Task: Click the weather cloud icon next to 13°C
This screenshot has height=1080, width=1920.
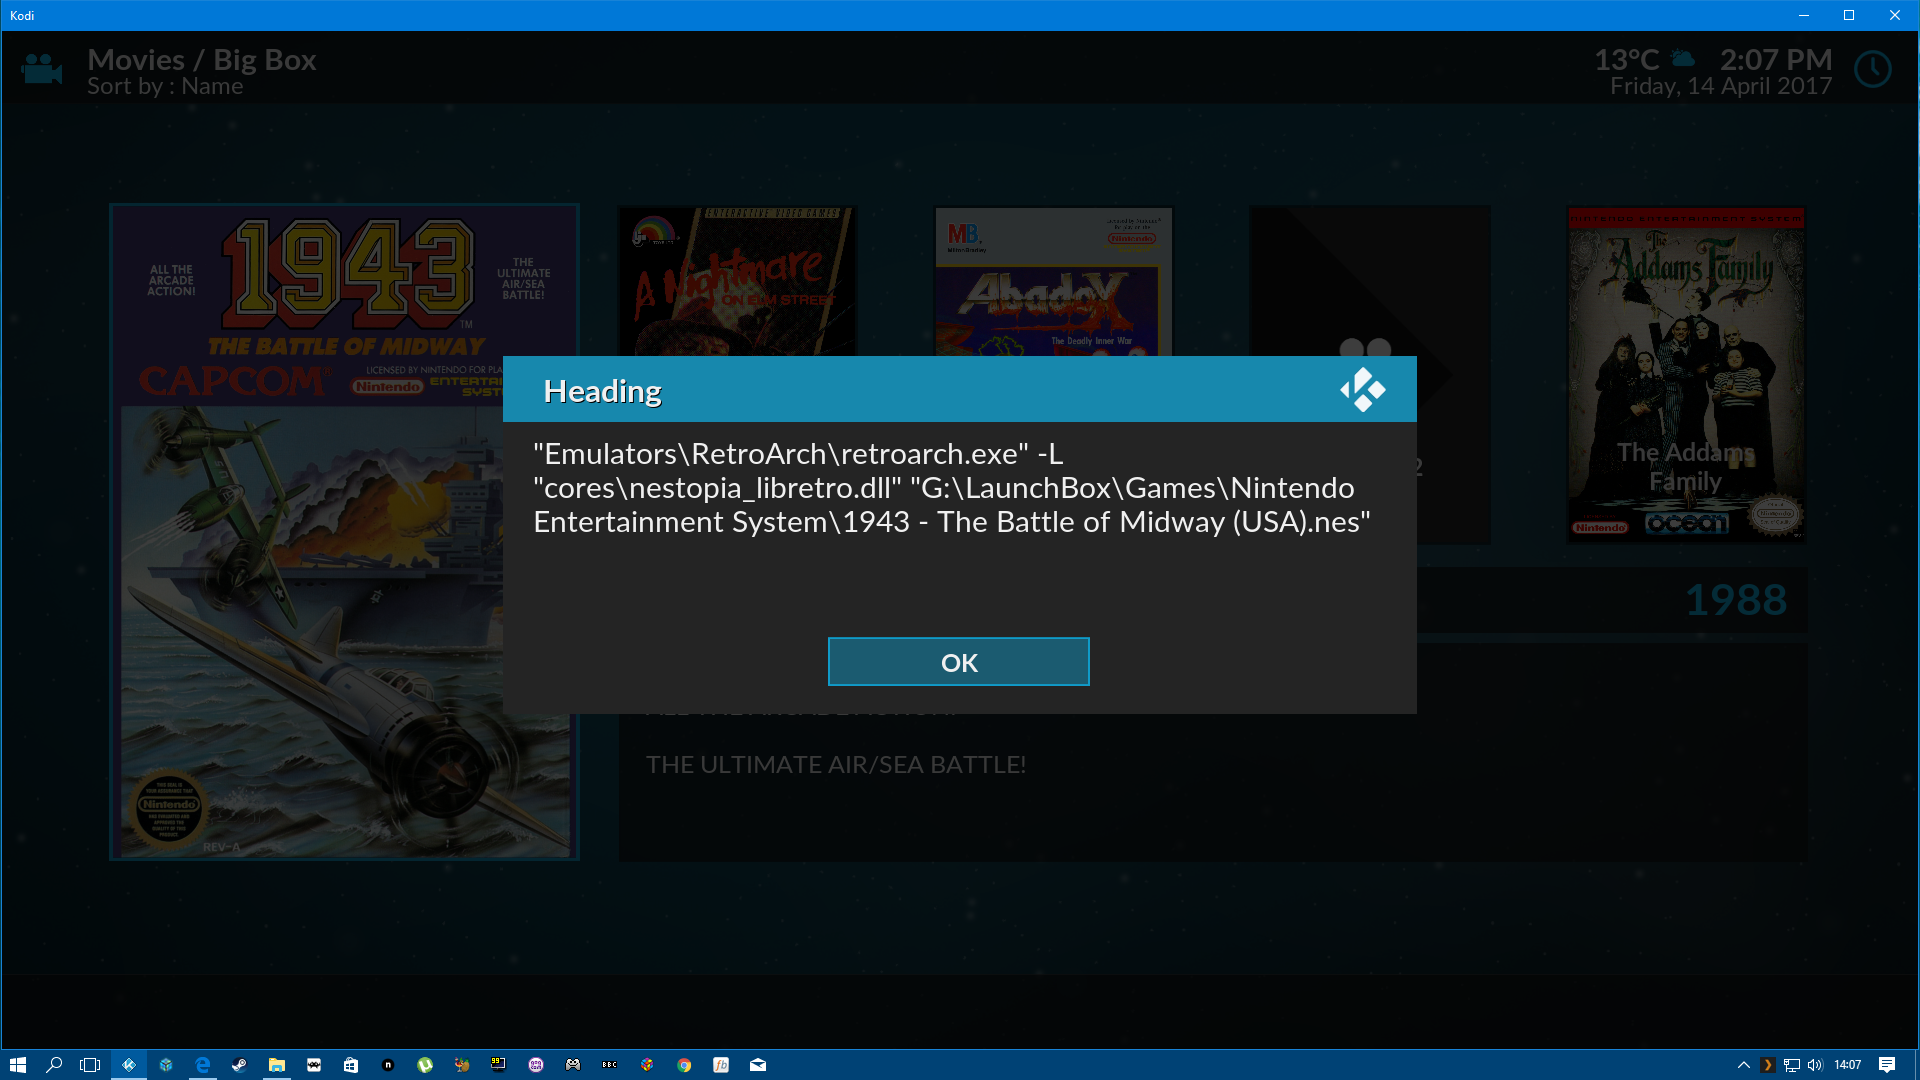Action: click(1683, 58)
